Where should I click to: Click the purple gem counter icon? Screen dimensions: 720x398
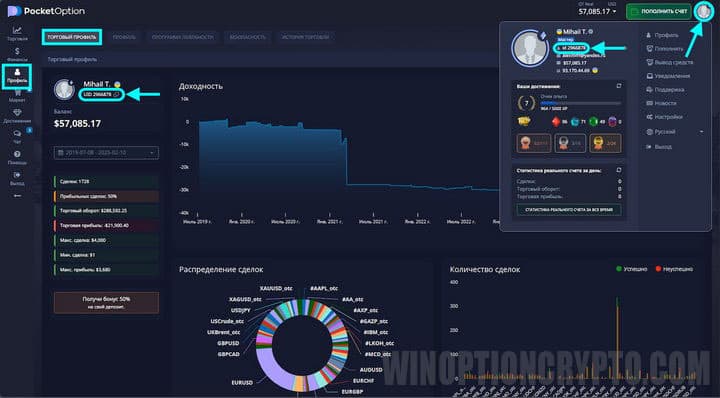click(x=612, y=122)
